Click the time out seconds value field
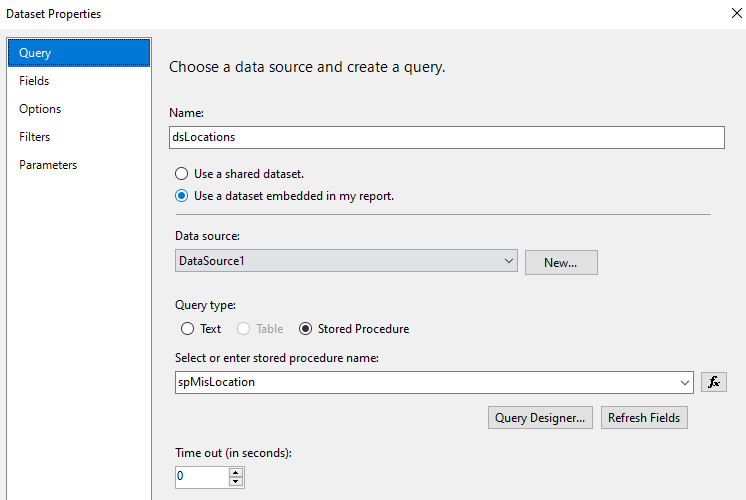The image size is (746, 500). 203,476
